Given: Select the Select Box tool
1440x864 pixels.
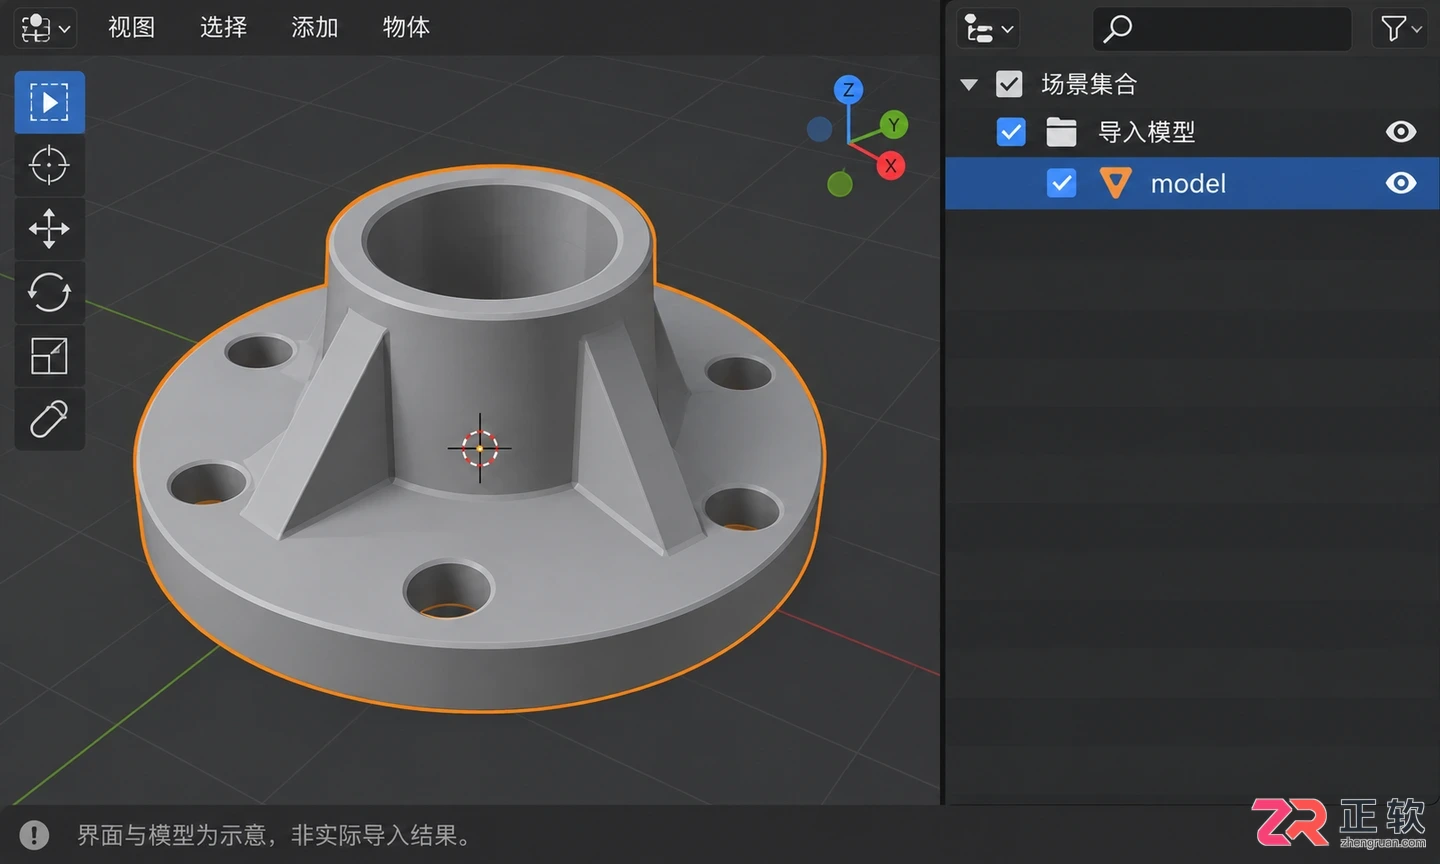Looking at the screenshot, I should click(x=49, y=102).
